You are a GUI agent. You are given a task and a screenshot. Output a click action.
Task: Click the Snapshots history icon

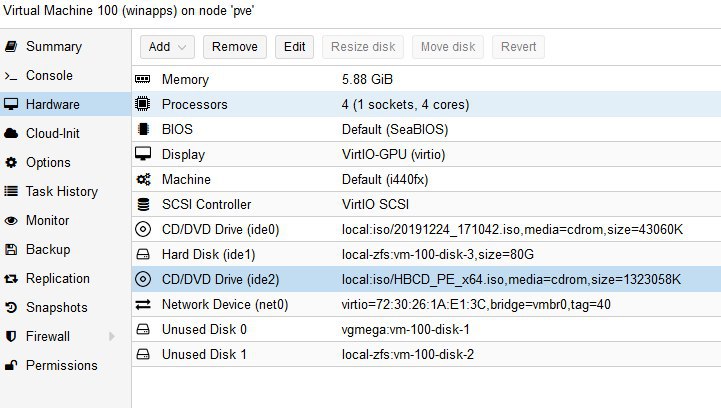11,307
